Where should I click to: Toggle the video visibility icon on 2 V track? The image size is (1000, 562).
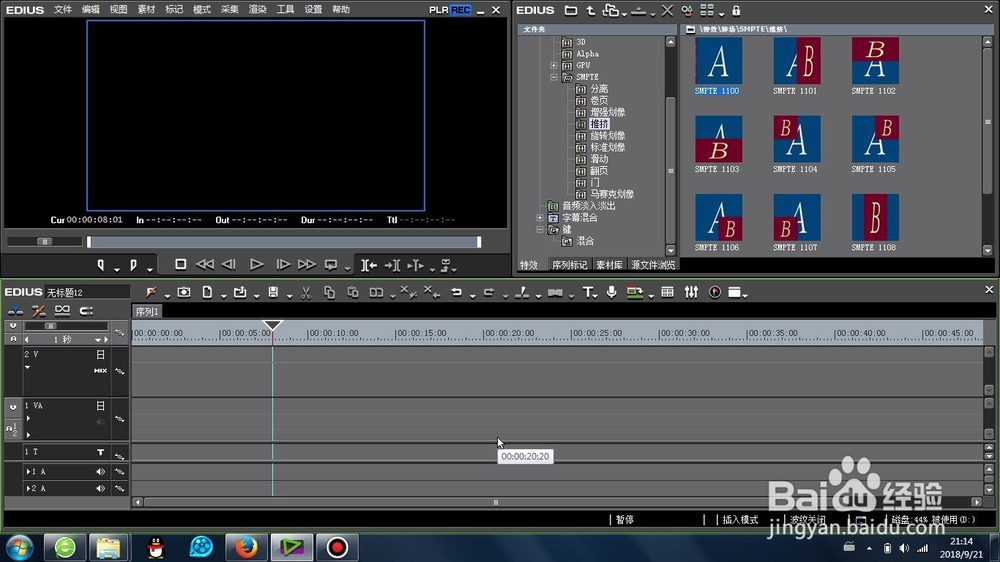tap(100, 354)
